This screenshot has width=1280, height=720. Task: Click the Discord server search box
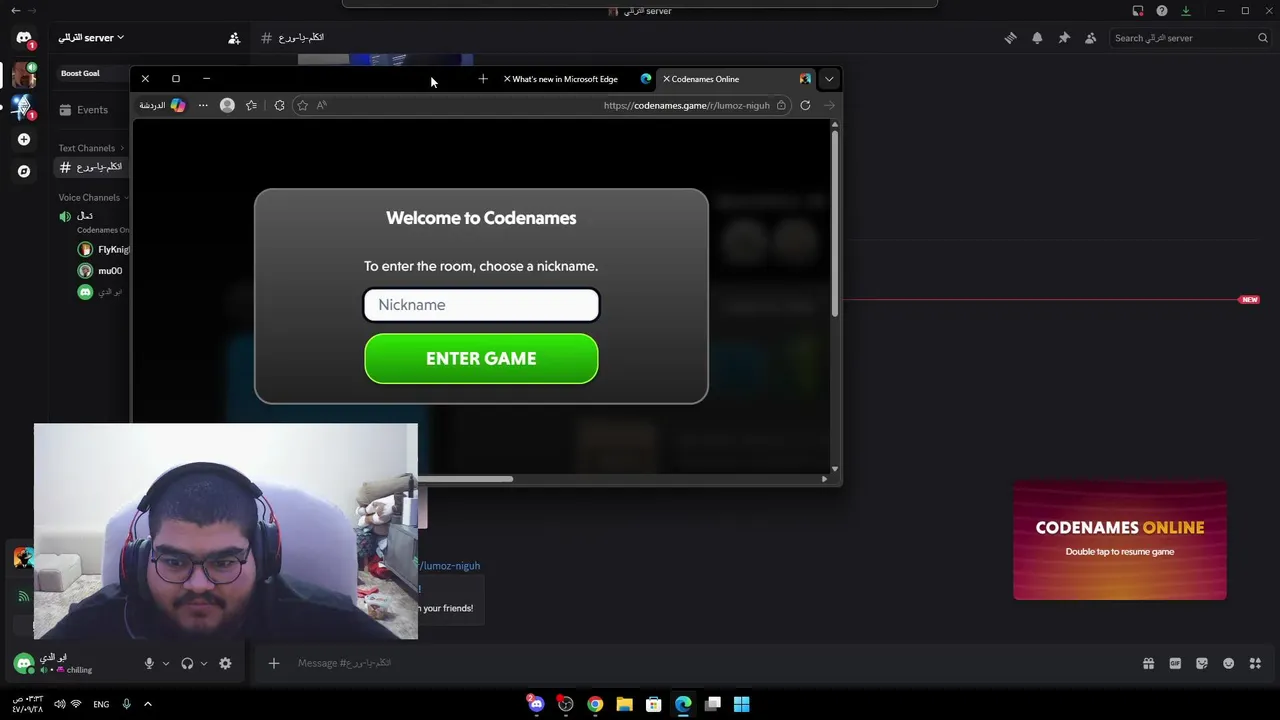(1190, 38)
